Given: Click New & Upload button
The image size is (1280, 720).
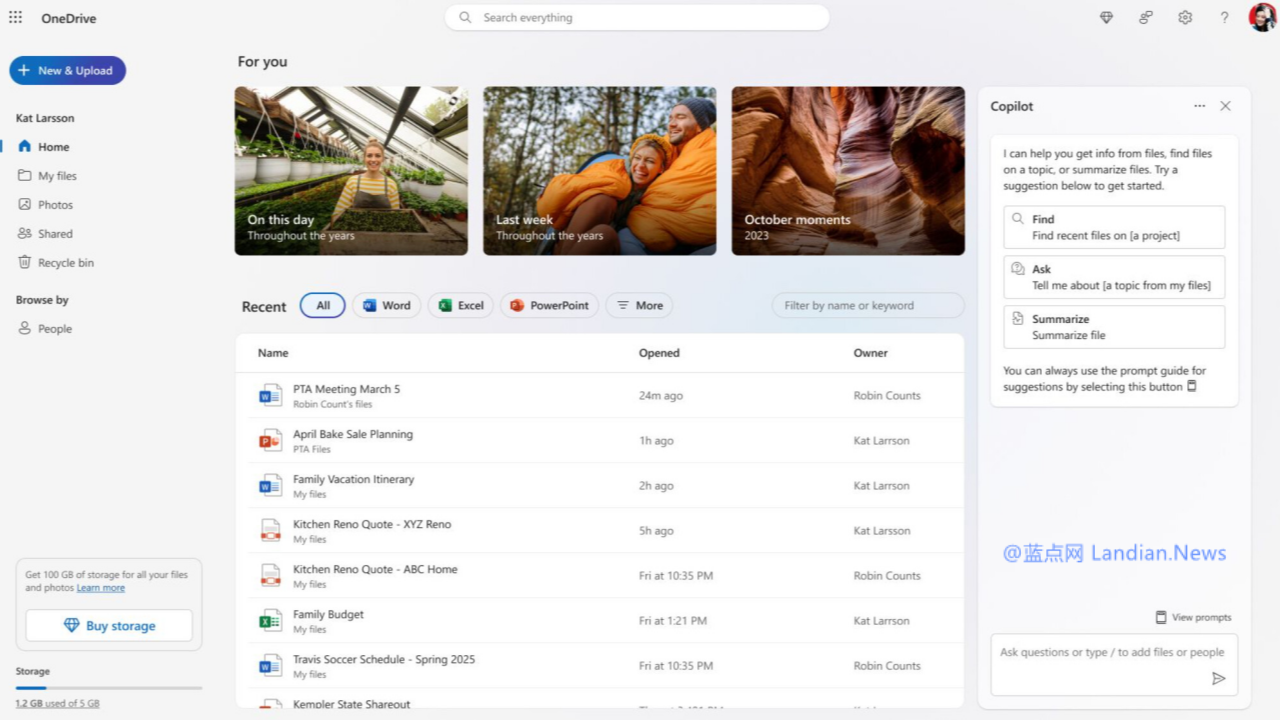Looking at the screenshot, I should [68, 70].
